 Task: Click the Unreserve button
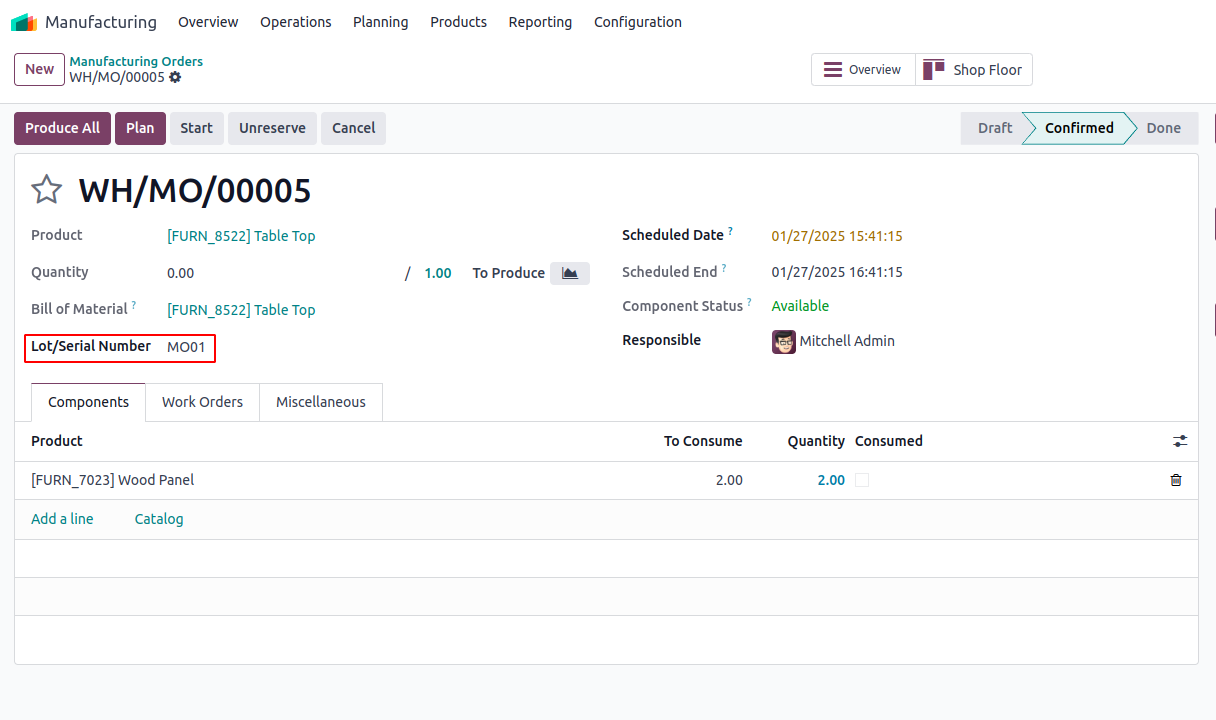click(x=272, y=128)
